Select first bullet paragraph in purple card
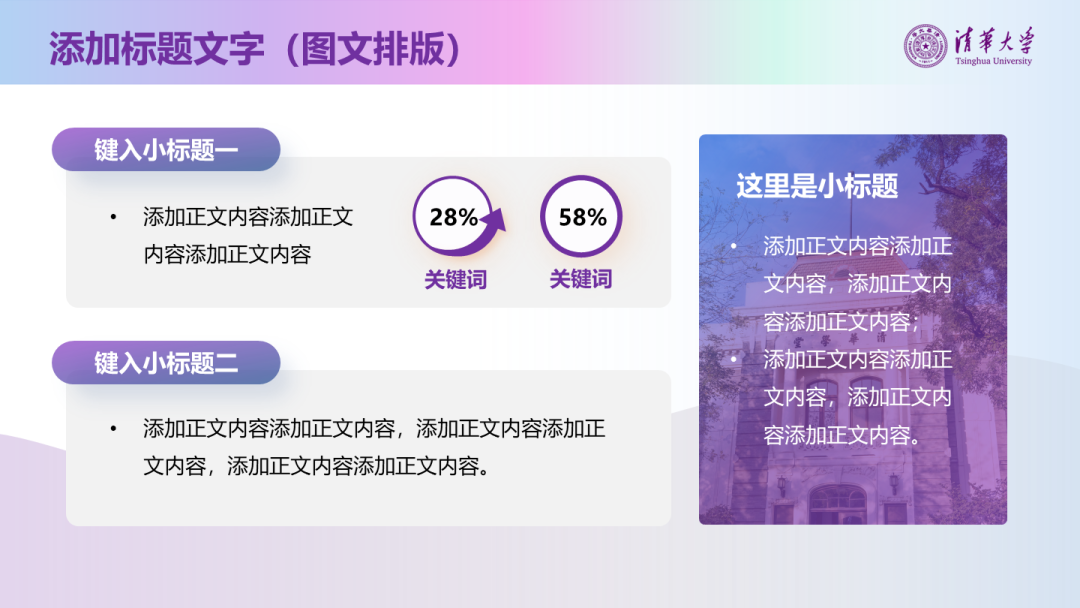1080x608 pixels. (x=857, y=284)
